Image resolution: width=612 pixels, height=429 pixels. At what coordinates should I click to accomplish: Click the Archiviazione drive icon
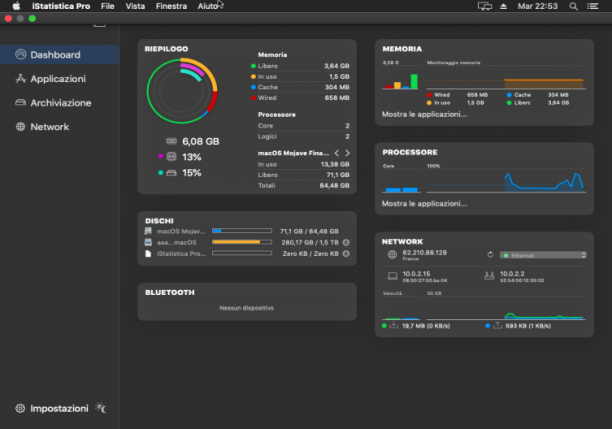[20, 103]
